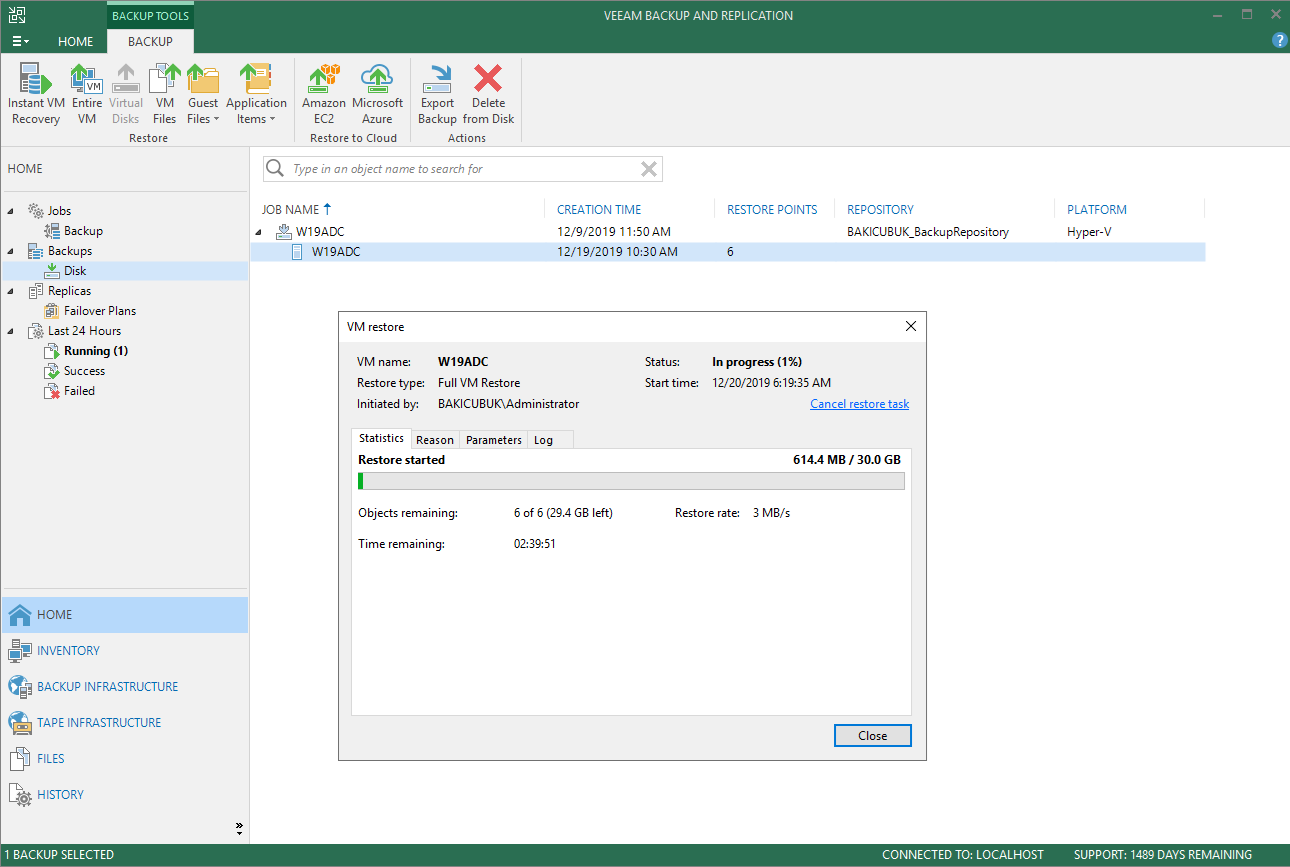This screenshot has height=867, width=1290.
Task: Open VM Files restore
Action: tap(164, 94)
